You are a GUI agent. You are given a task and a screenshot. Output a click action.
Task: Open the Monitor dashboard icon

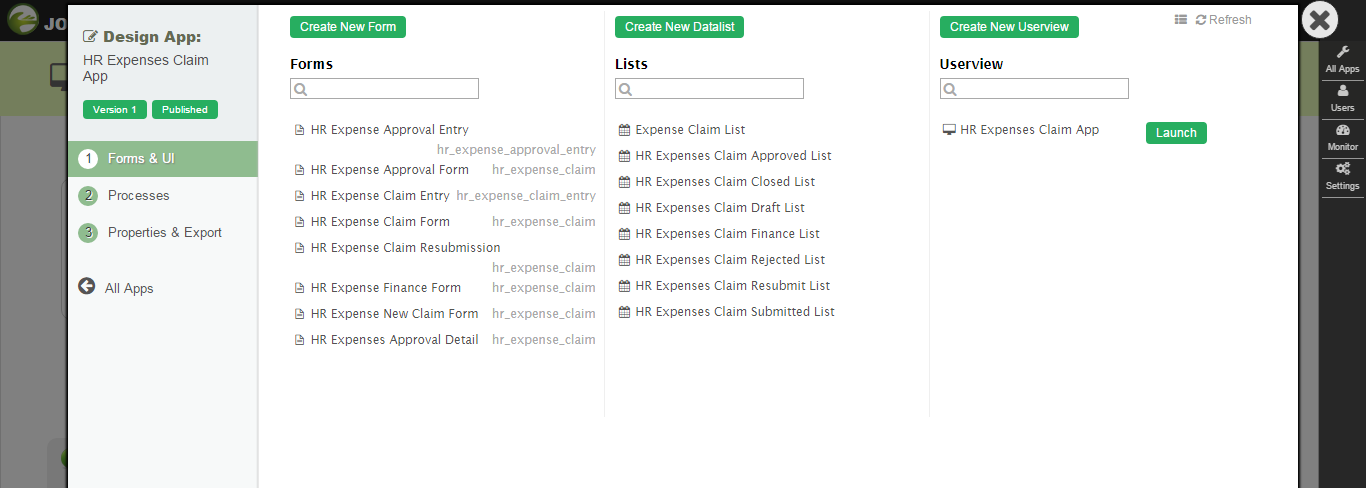point(1342,131)
